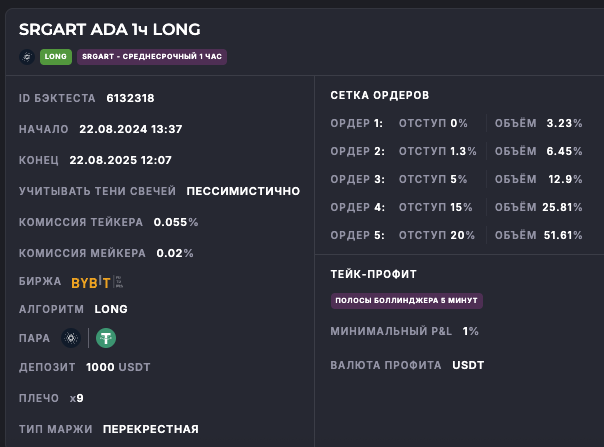Click the ADA icon in the pair row
Viewport: 604px width, 447px height.
coord(70,338)
